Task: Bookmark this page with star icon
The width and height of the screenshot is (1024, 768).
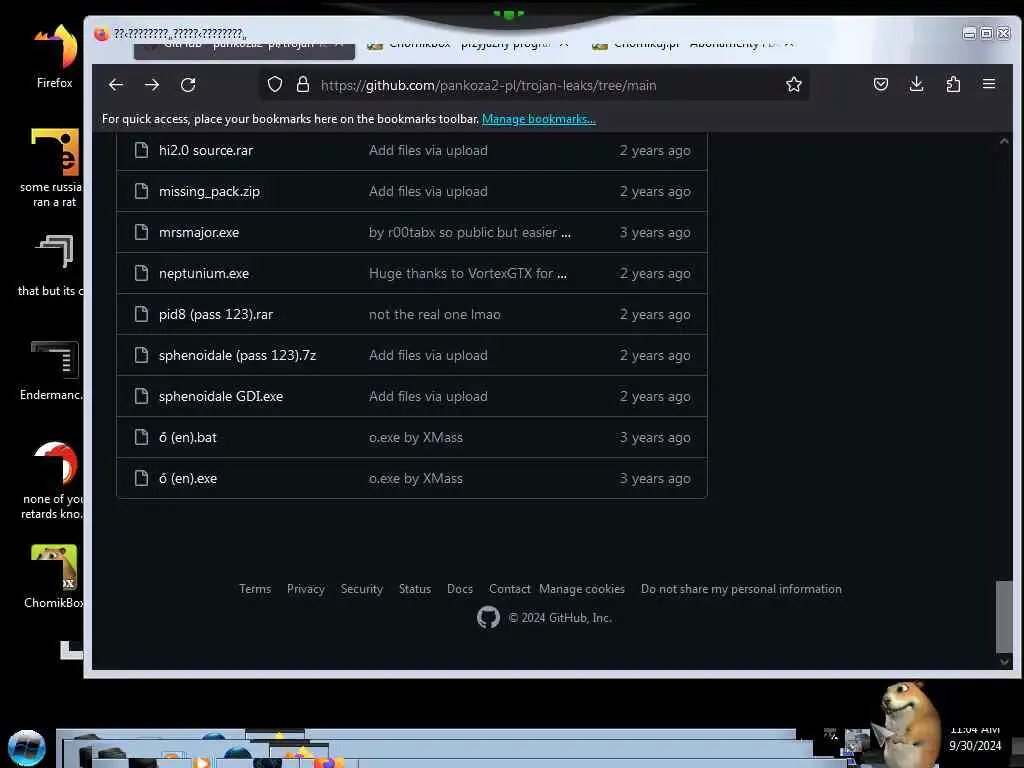Action: point(793,84)
